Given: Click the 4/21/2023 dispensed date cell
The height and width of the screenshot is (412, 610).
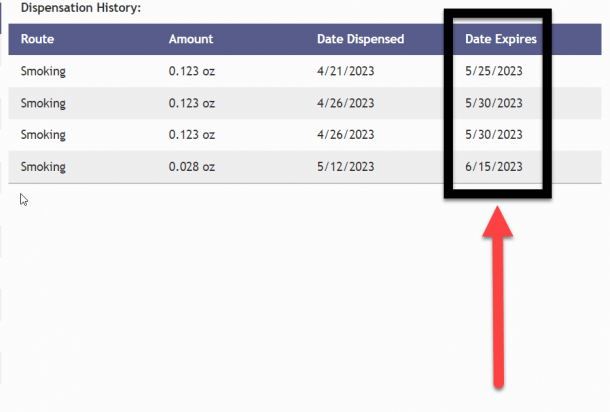Looking at the screenshot, I should 345,71.
